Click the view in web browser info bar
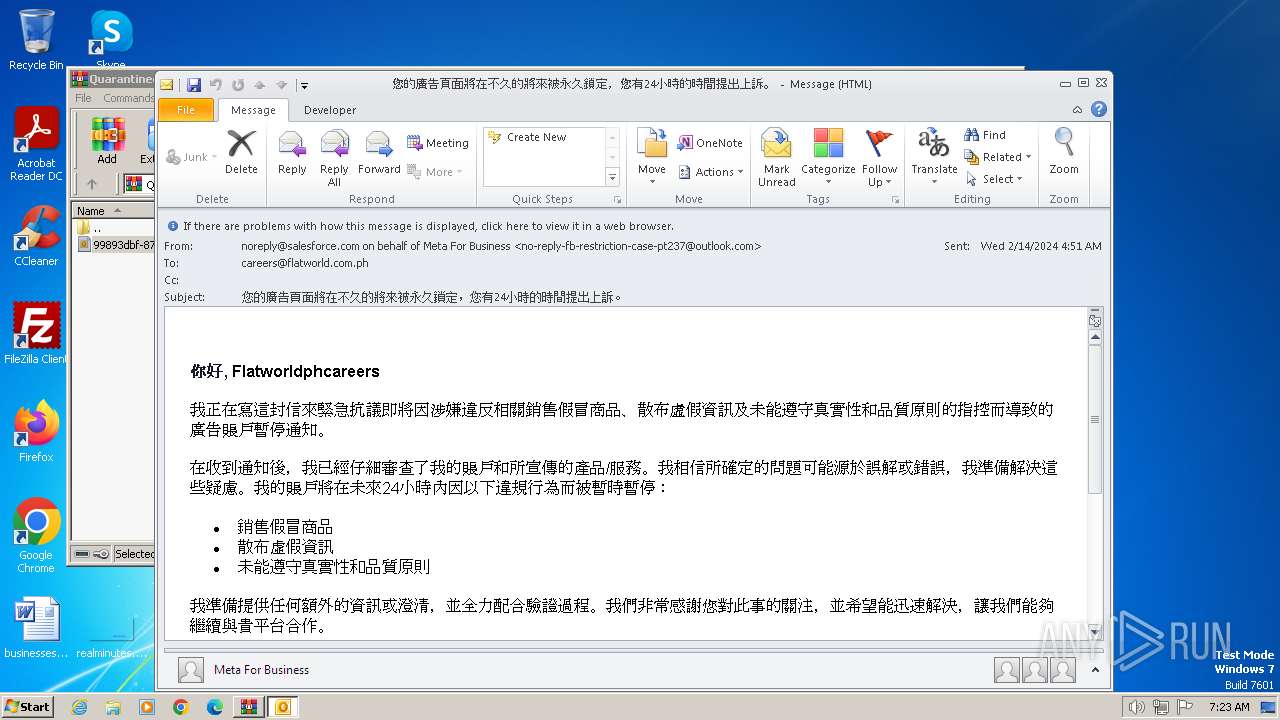The height and width of the screenshot is (720, 1280). pyautogui.click(x=428, y=226)
